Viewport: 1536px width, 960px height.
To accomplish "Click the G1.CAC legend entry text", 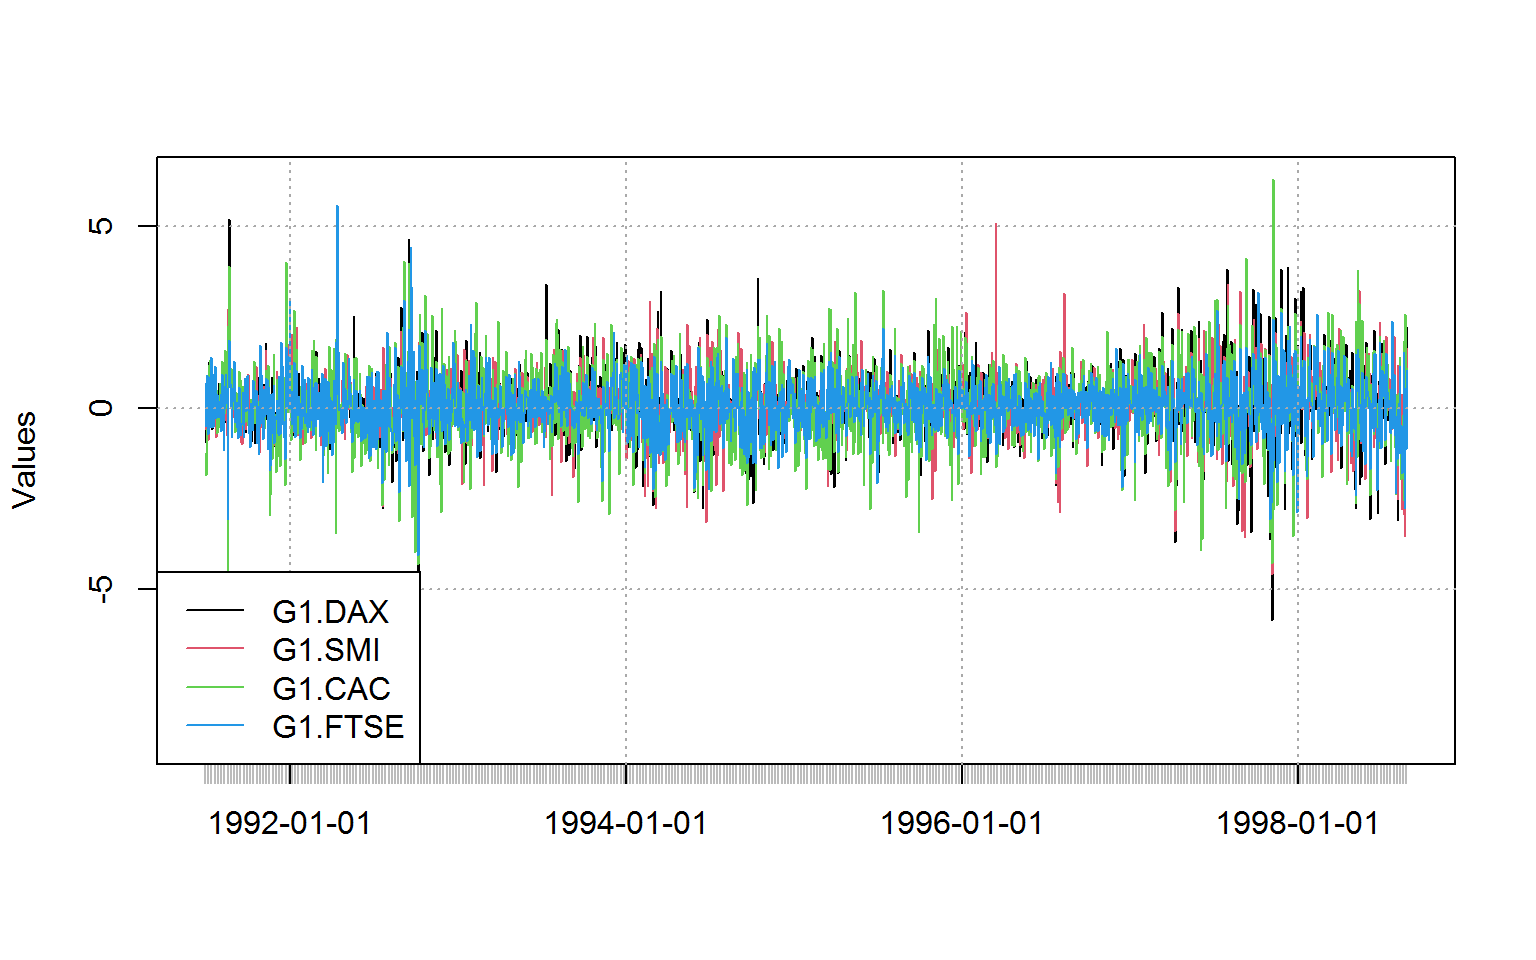I will tap(331, 689).
